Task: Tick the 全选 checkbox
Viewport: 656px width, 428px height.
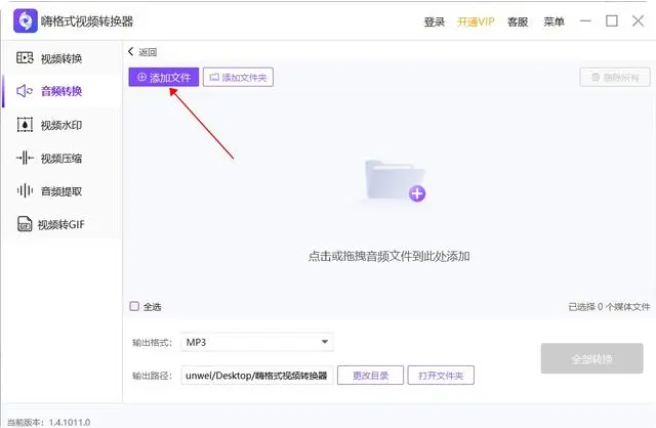Action: pyautogui.click(x=134, y=306)
